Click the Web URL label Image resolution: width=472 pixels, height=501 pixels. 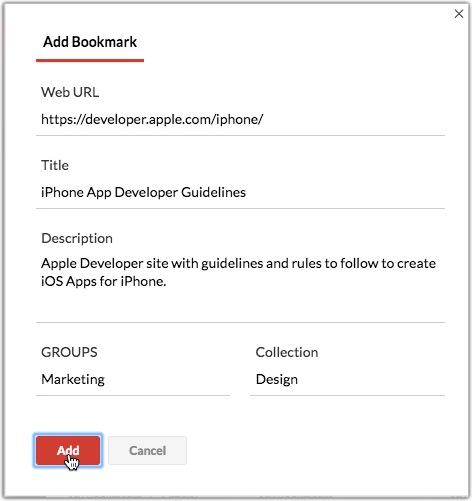point(70,92)
